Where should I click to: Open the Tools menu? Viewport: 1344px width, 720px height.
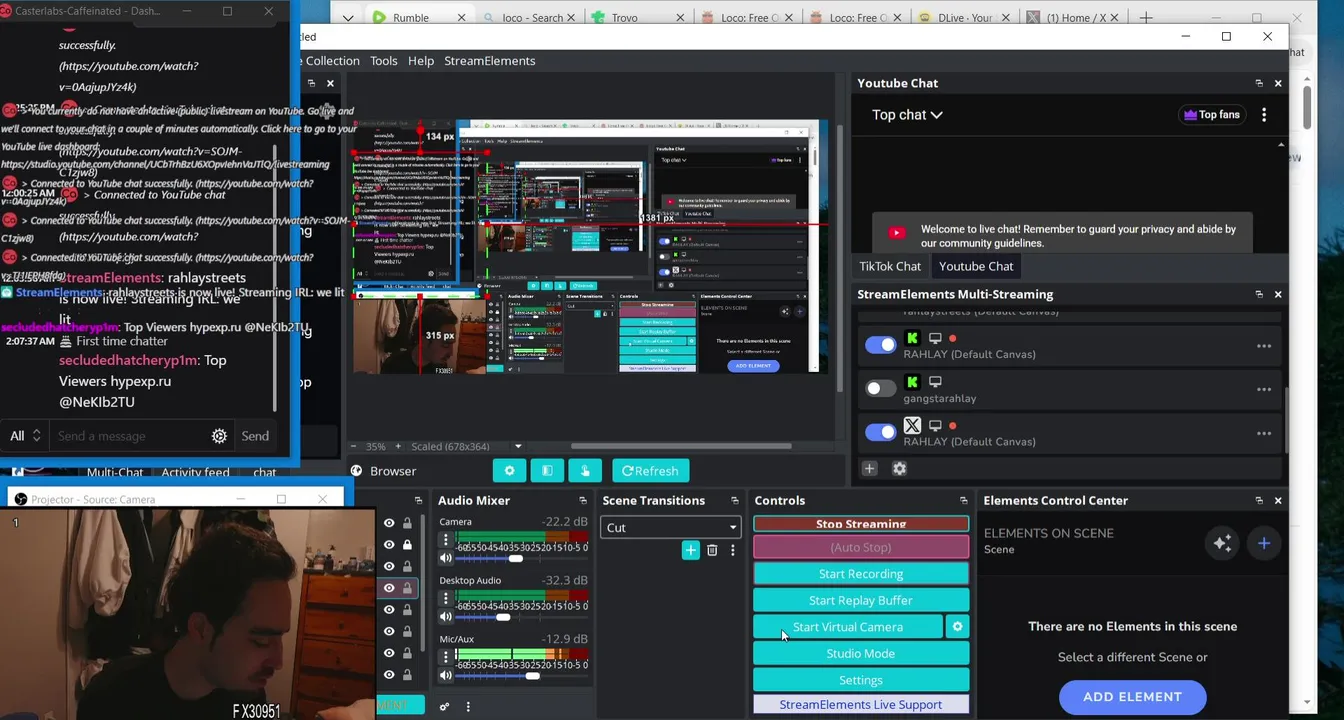click(384, 61)
